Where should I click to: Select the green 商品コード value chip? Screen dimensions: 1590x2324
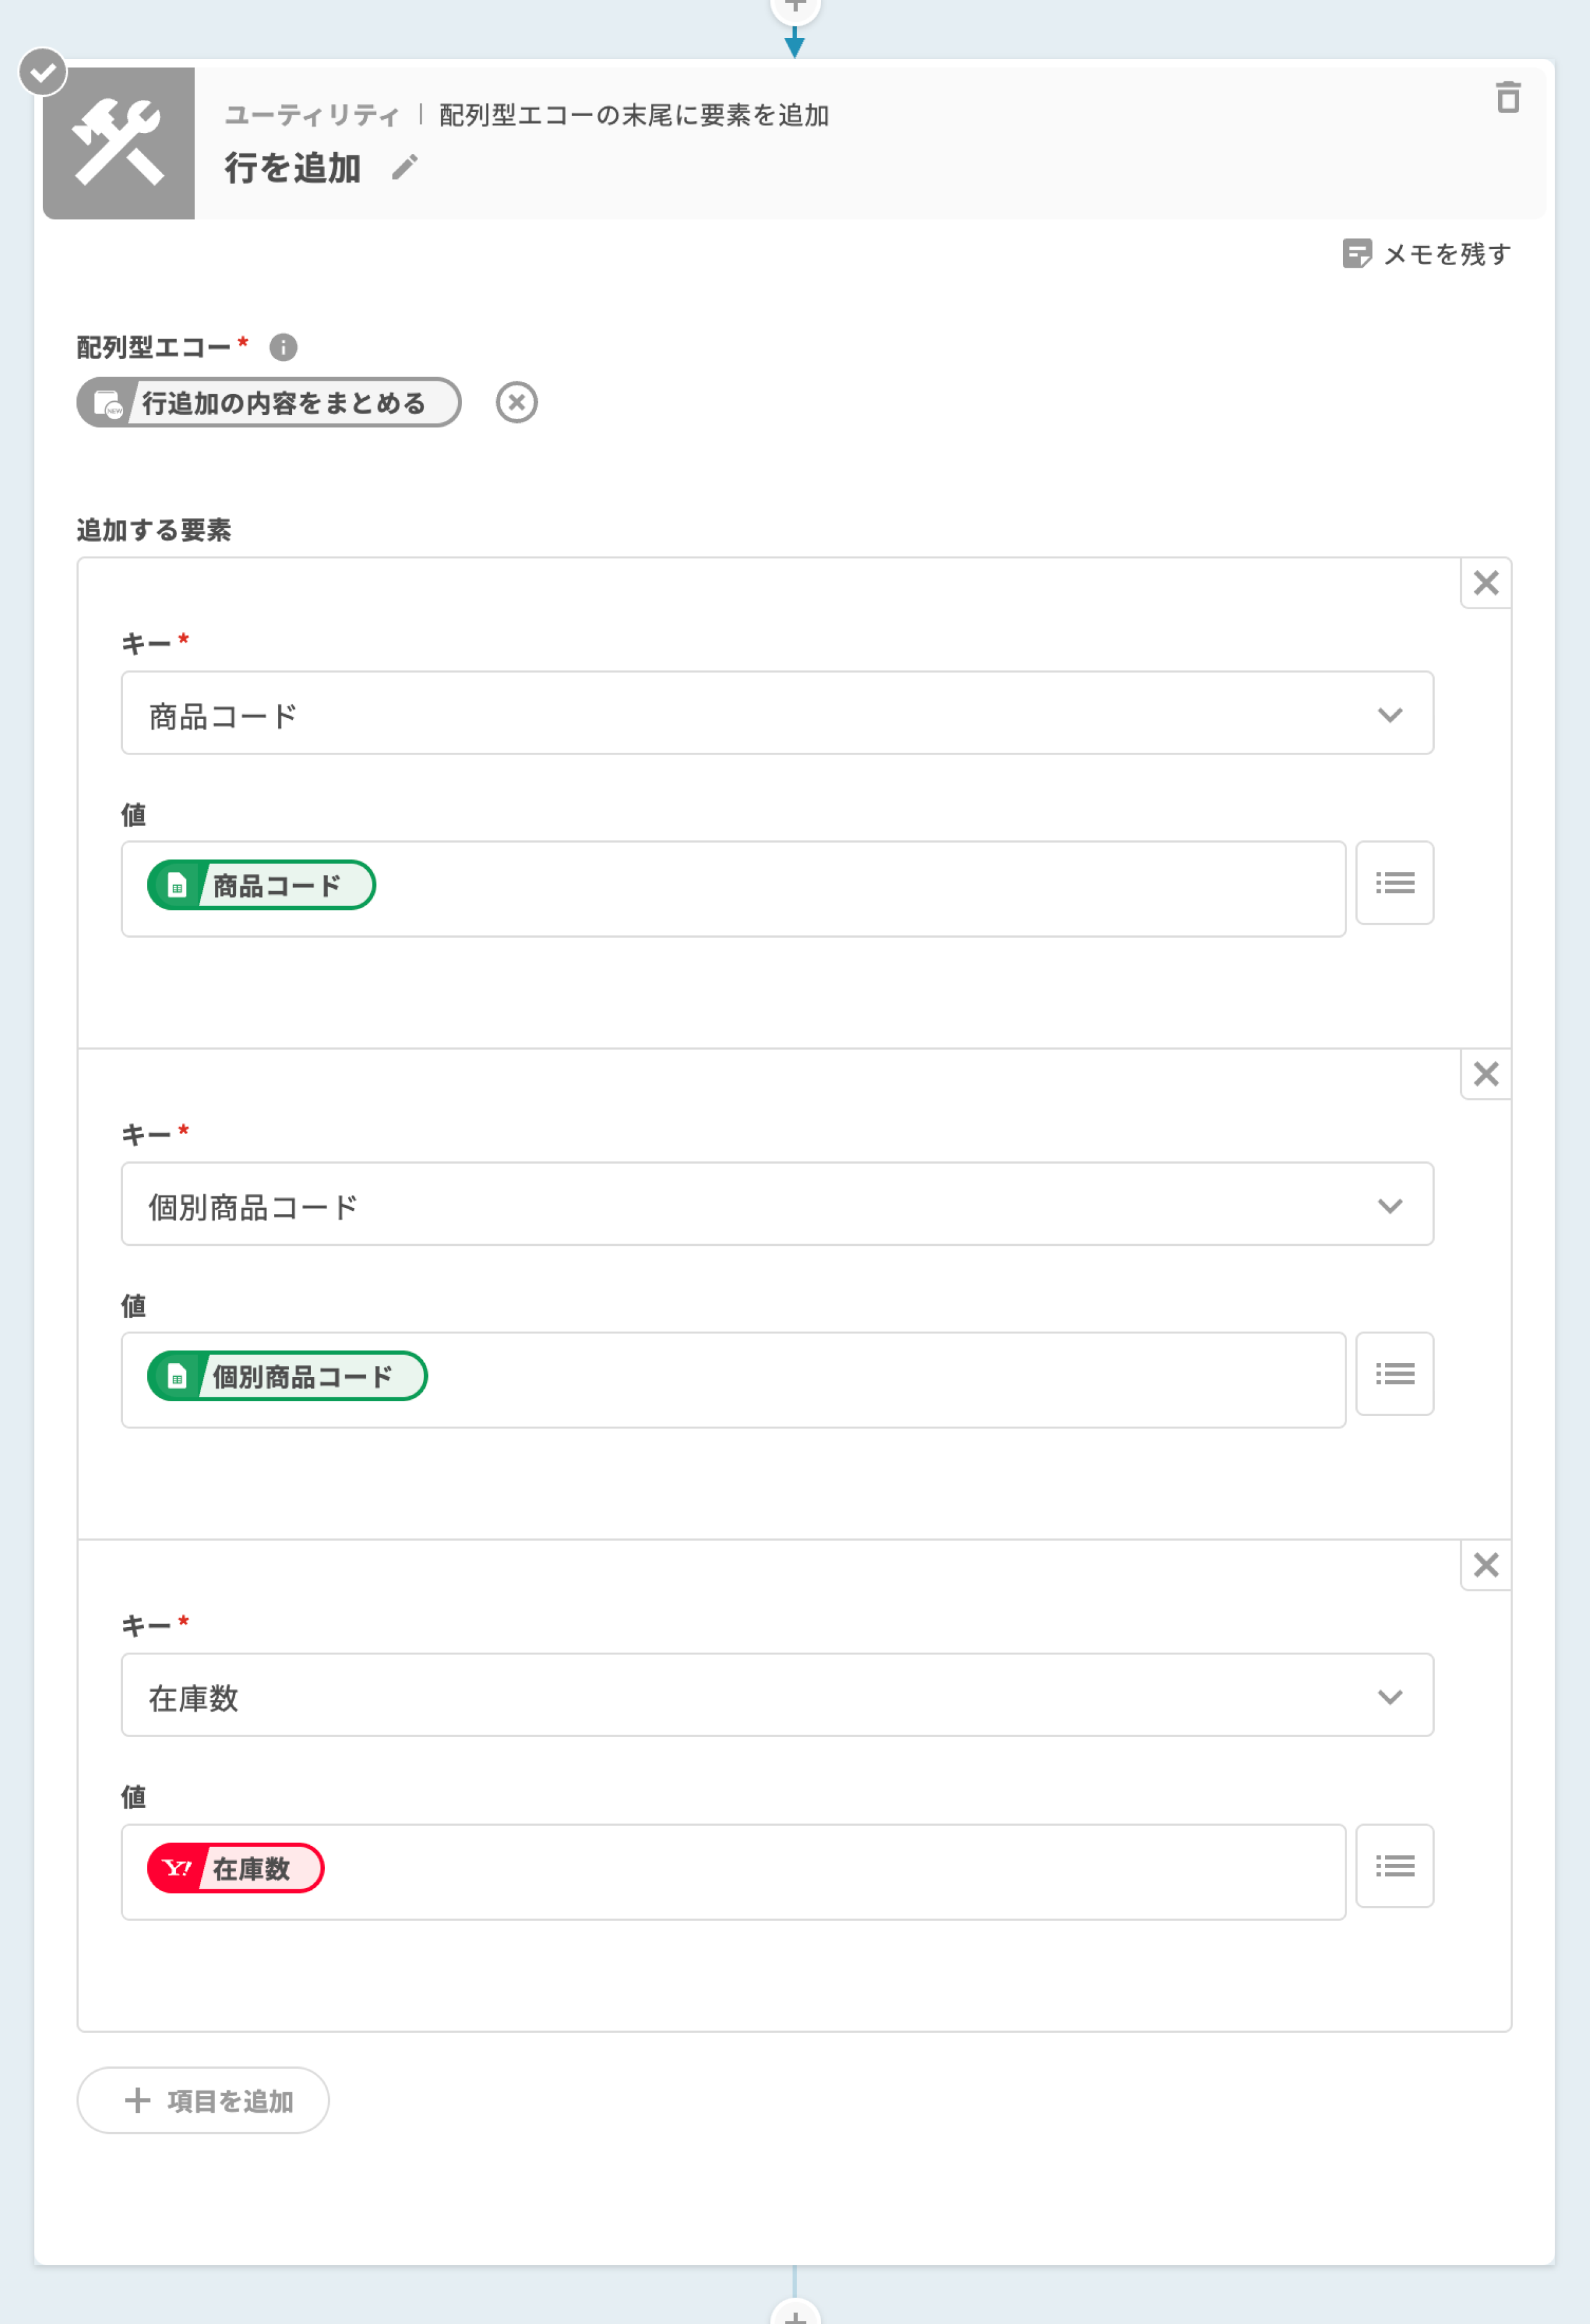coord(261,885)
